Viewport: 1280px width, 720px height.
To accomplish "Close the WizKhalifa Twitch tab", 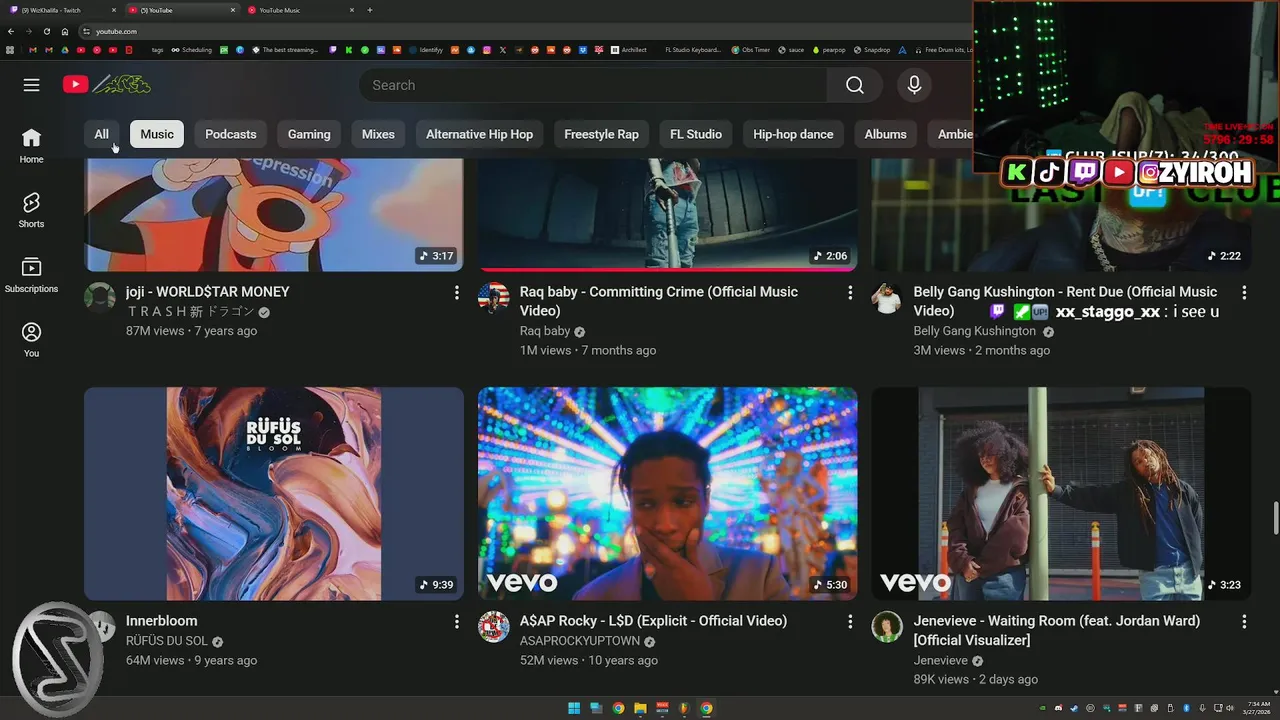I will (x=113, y=10).
